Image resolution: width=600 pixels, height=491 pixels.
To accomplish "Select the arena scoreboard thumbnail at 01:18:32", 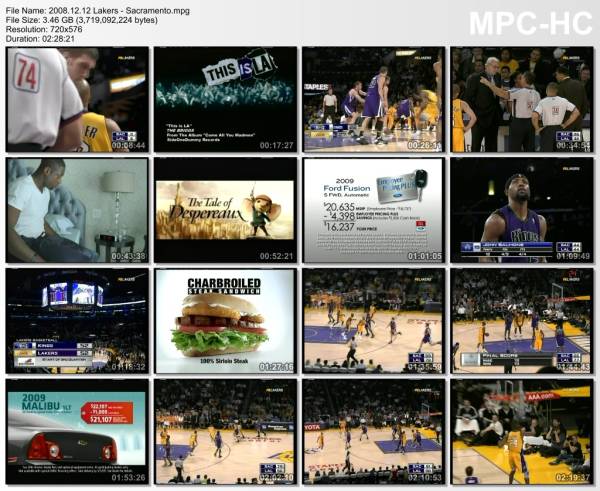I will pyautogui.click(x=77, y=321).
